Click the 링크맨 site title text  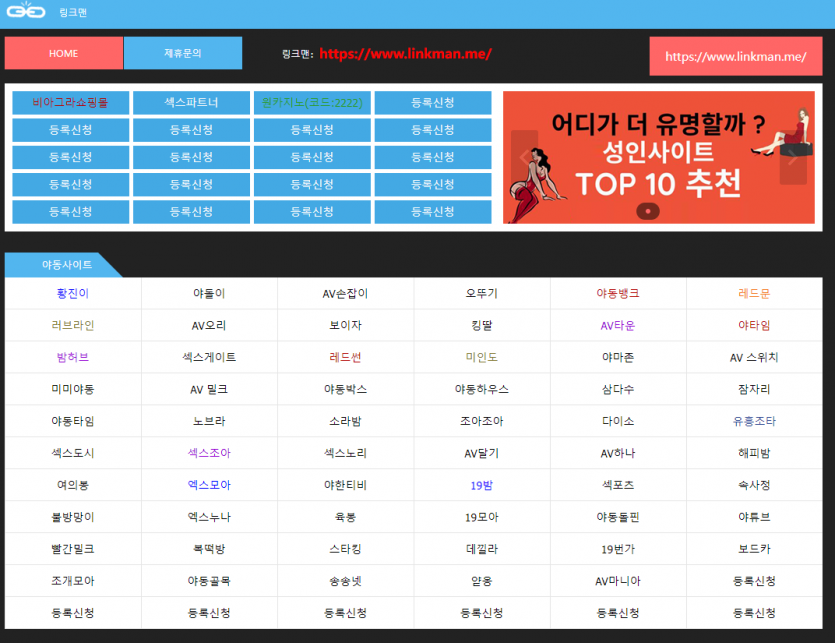pos(73,12)
